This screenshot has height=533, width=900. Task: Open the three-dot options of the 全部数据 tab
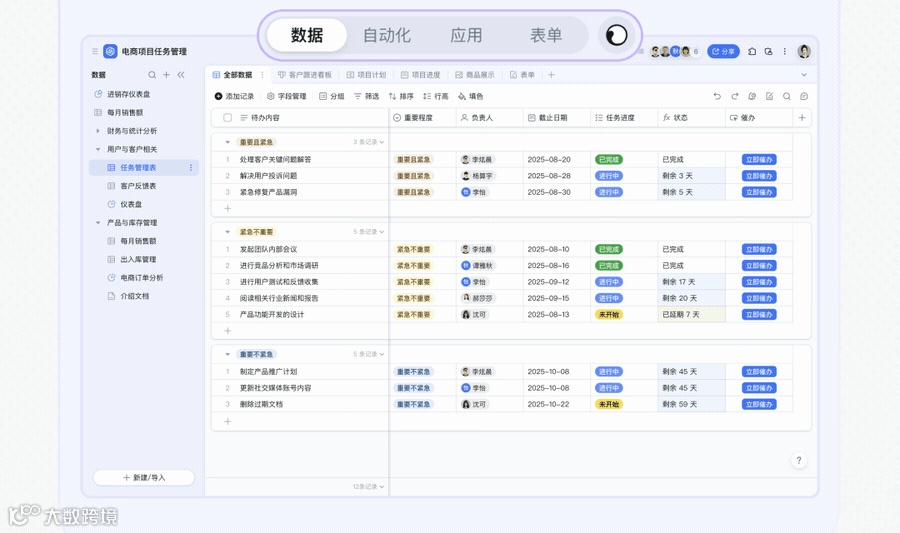(262, 75)
